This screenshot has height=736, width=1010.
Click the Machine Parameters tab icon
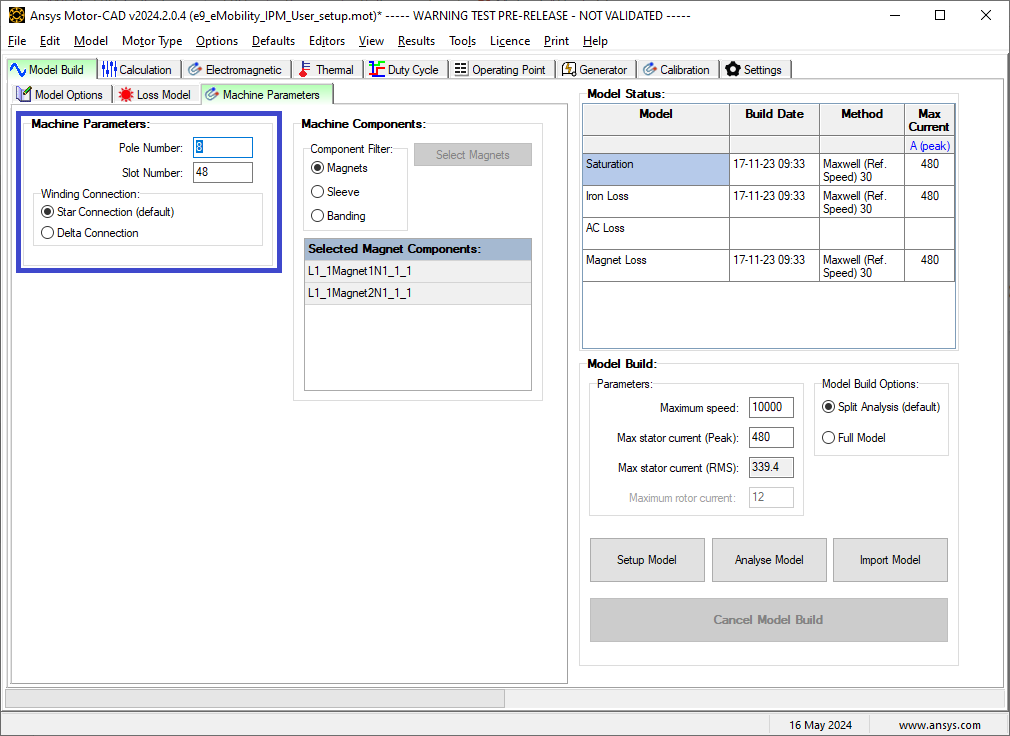tap(211, 95)
